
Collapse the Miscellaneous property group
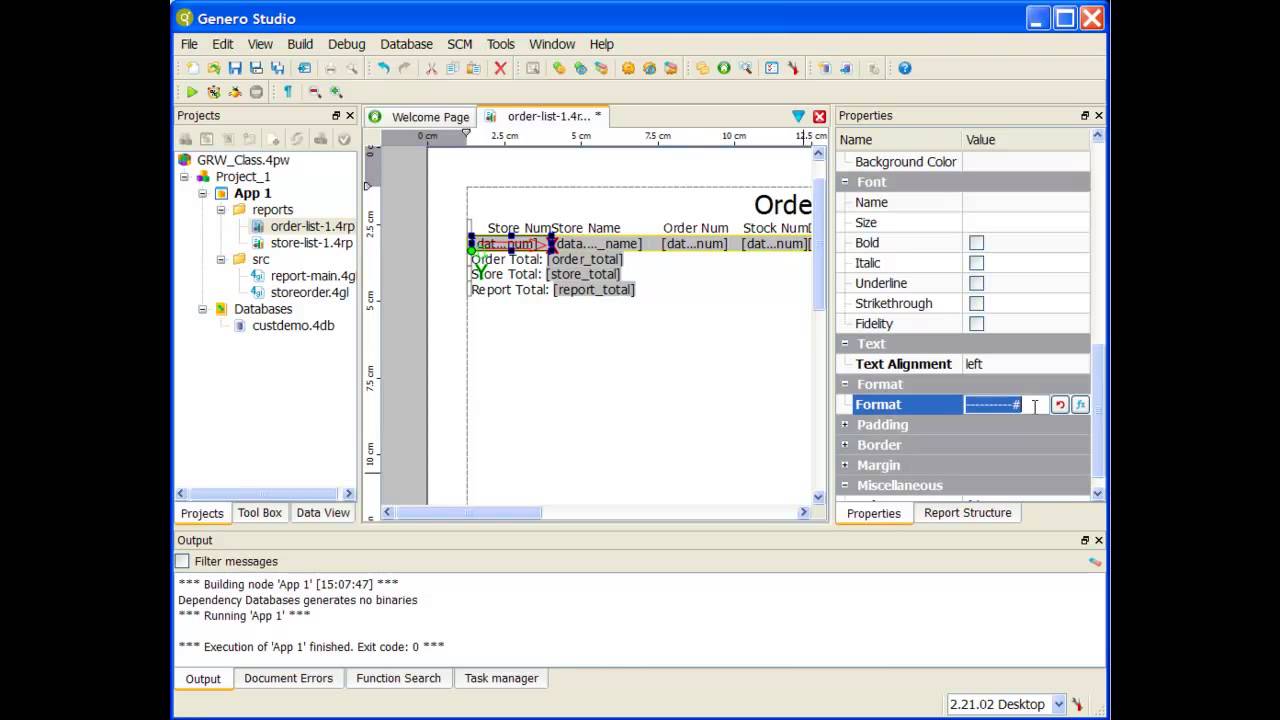(845, 485)
